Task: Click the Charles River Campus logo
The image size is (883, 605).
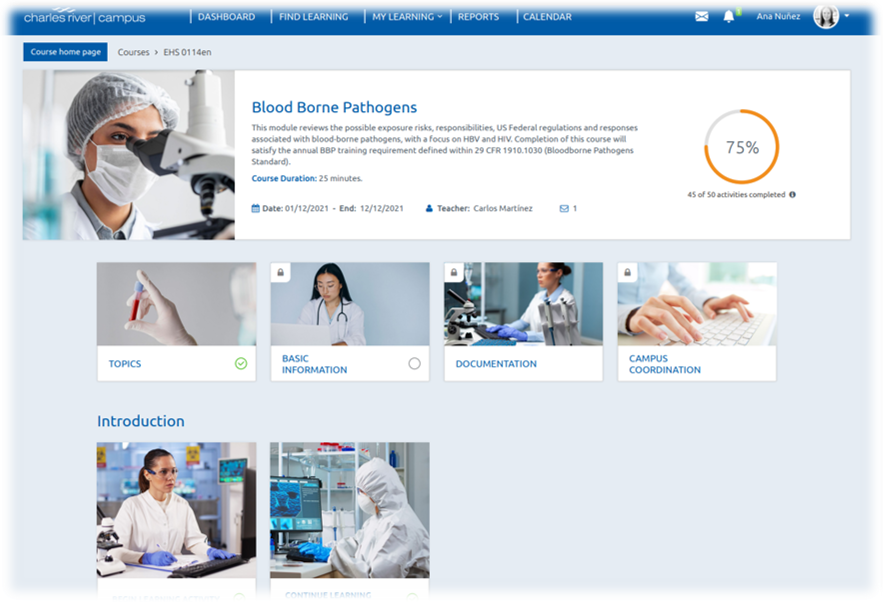Action: pos(87,17)
